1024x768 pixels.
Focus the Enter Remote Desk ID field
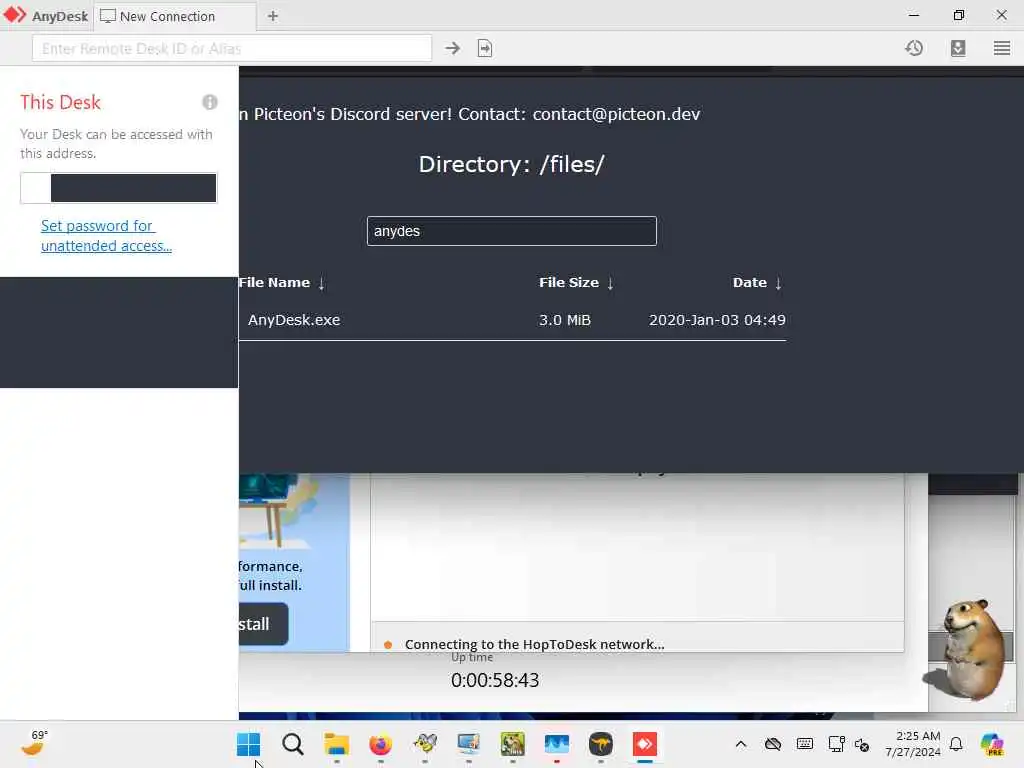coord(232,48)
